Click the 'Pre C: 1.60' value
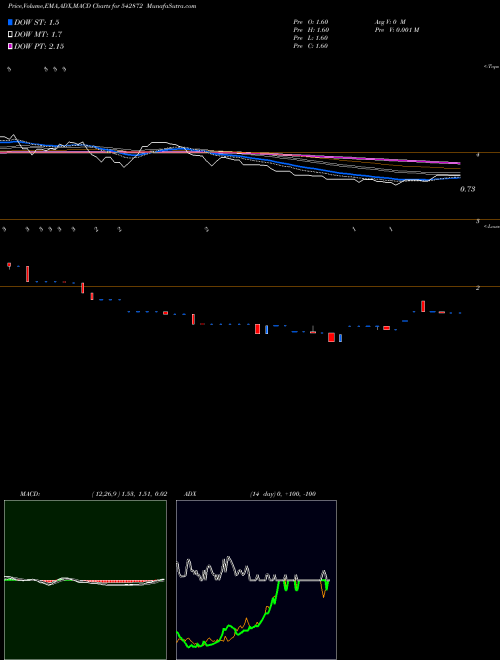Image resolution: width=500 pixels, height=660 pixels. (x=311, y=46)
